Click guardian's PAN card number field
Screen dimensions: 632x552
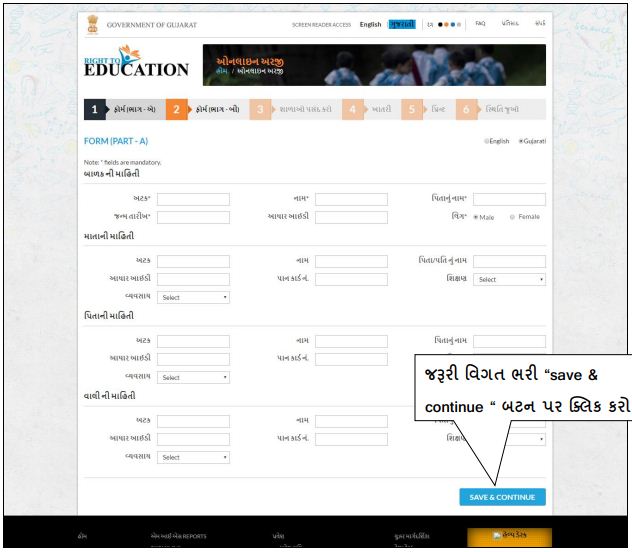point(351,439)
